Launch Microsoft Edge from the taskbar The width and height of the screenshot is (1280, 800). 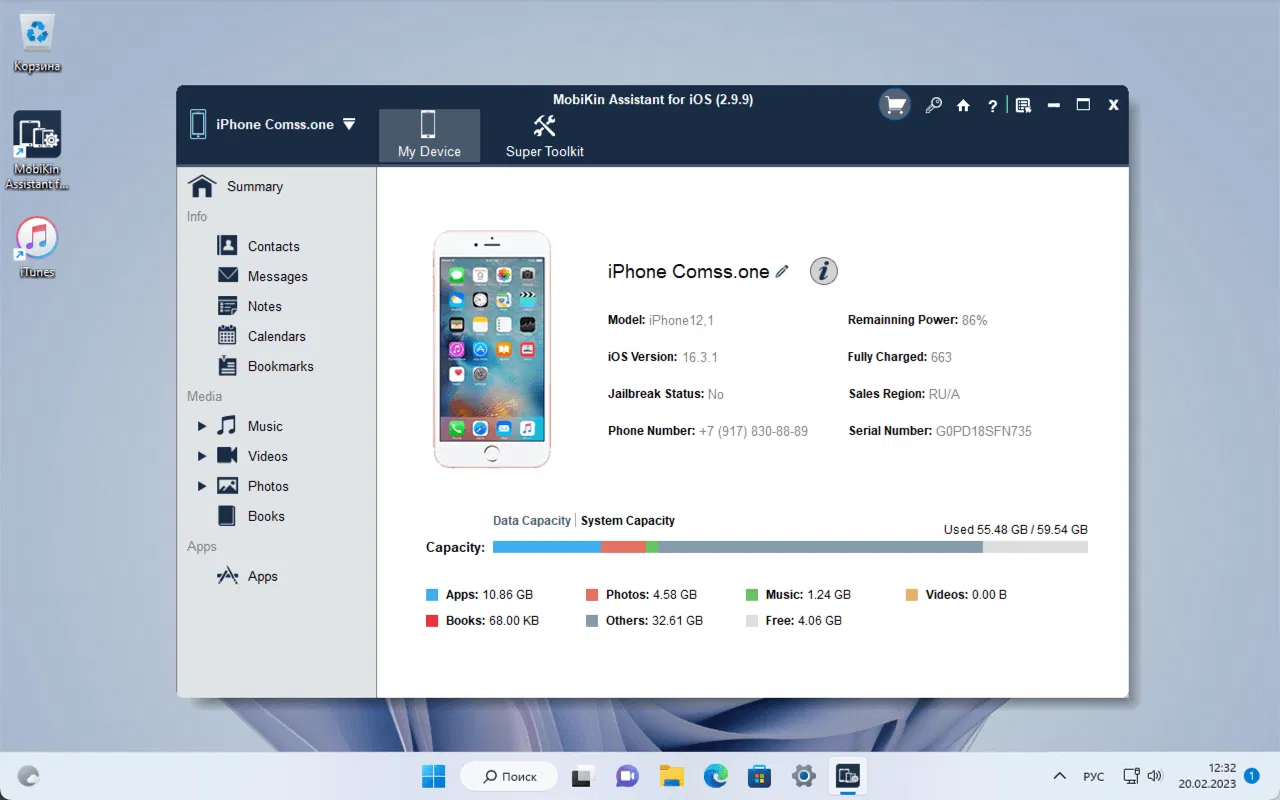pyautogui.click(x=715, y=776)
